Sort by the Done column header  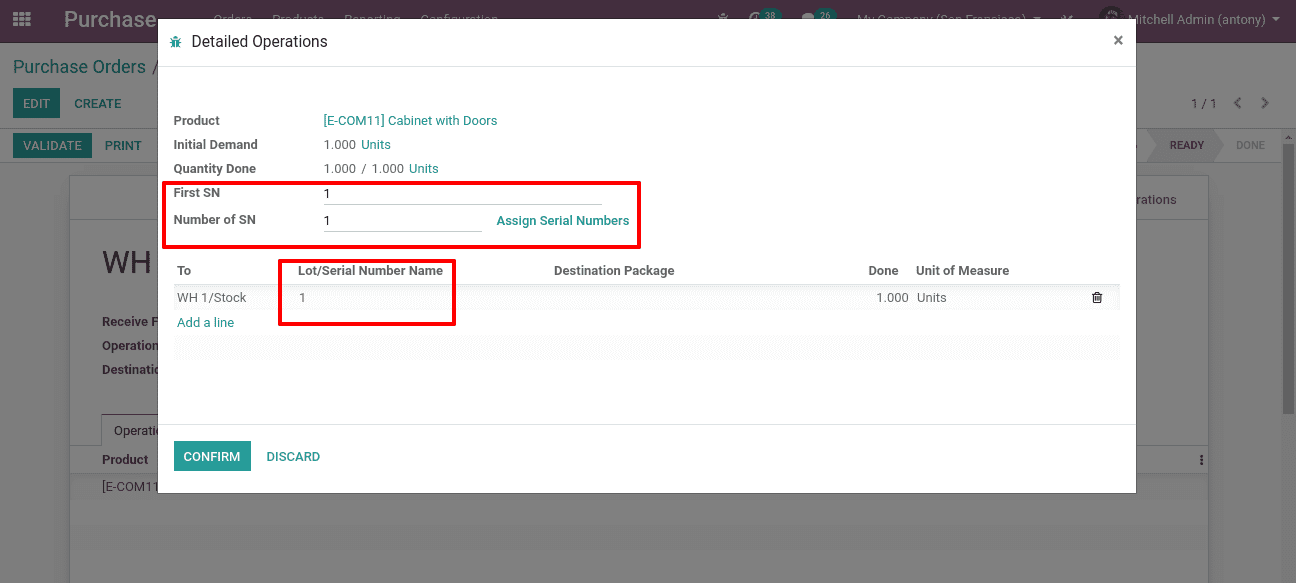click(884, 271)
